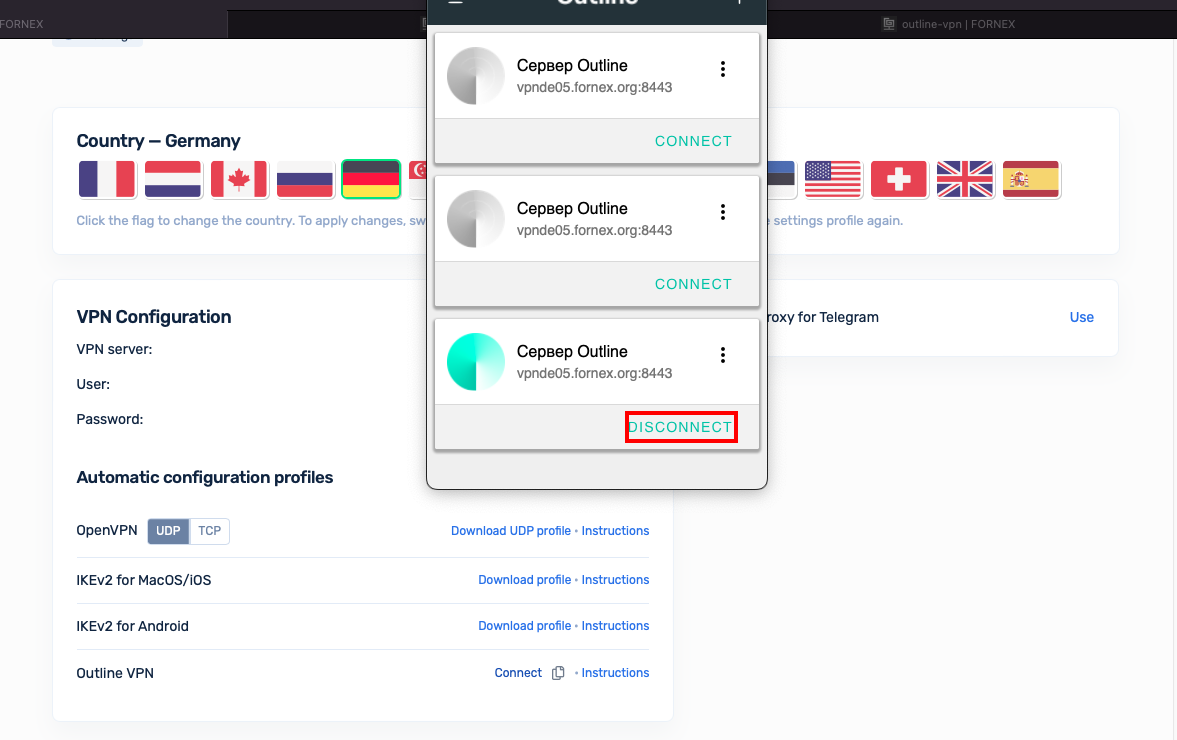Open the connected server's three-dot menu
Image resolution: width=1177 pixels, height=740 pixels.
coord(723,355)
